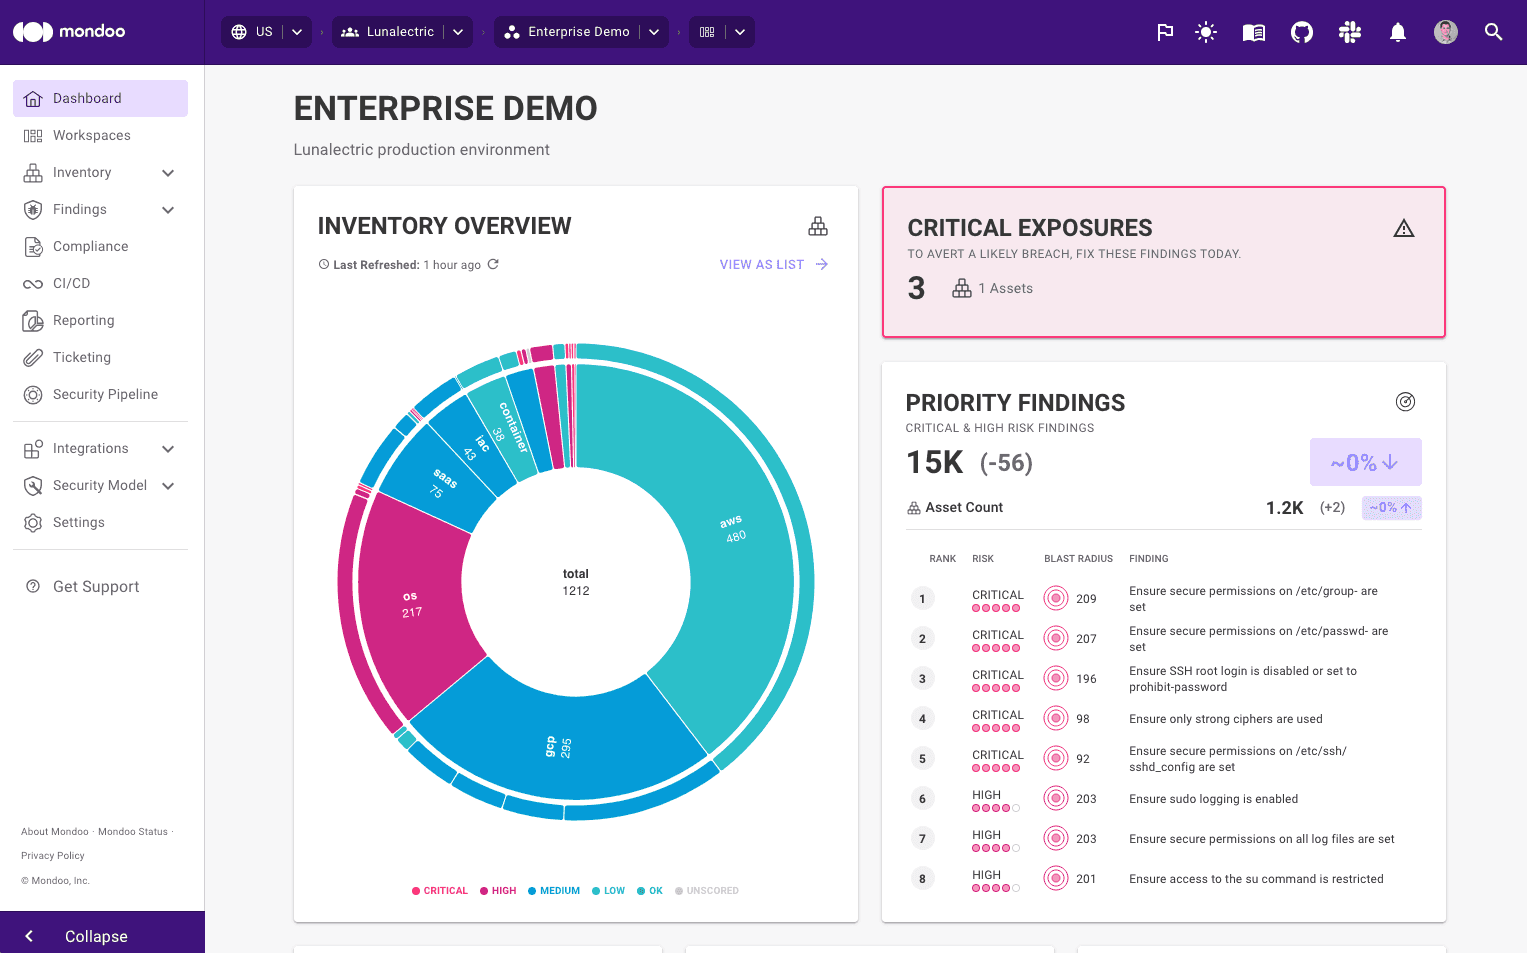Refresh Inventory Overview with the circular arrow icon
The width and height of the screenshot is (1527, 953).
[x=493, y=264]
